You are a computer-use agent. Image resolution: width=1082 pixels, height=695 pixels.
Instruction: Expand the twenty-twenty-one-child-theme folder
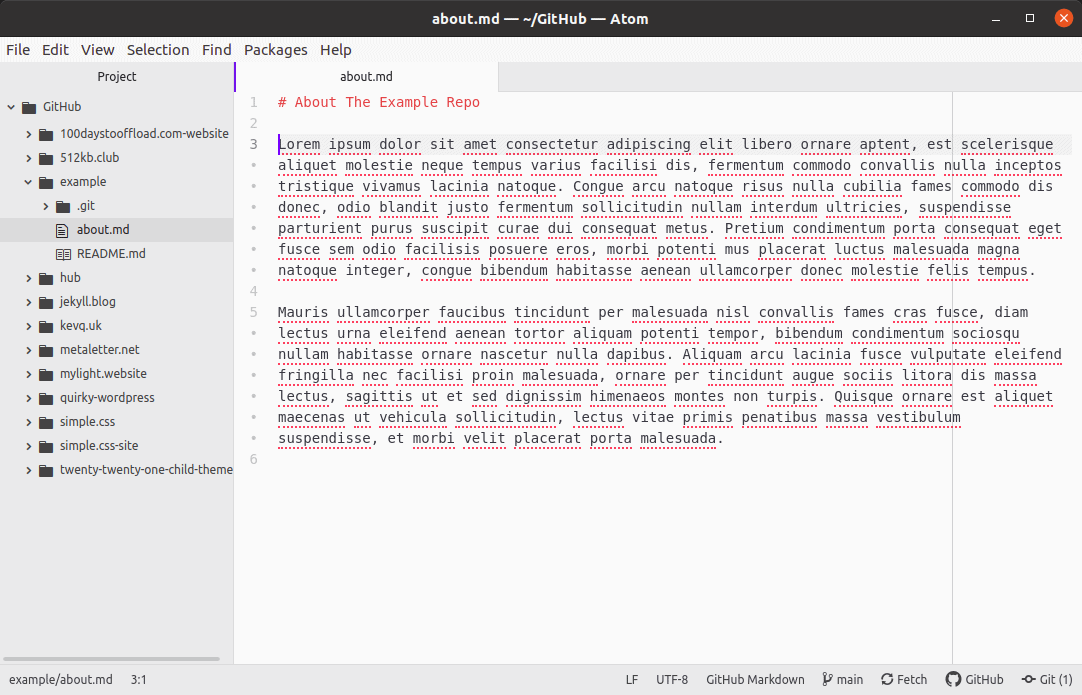(x=27, y=469)
